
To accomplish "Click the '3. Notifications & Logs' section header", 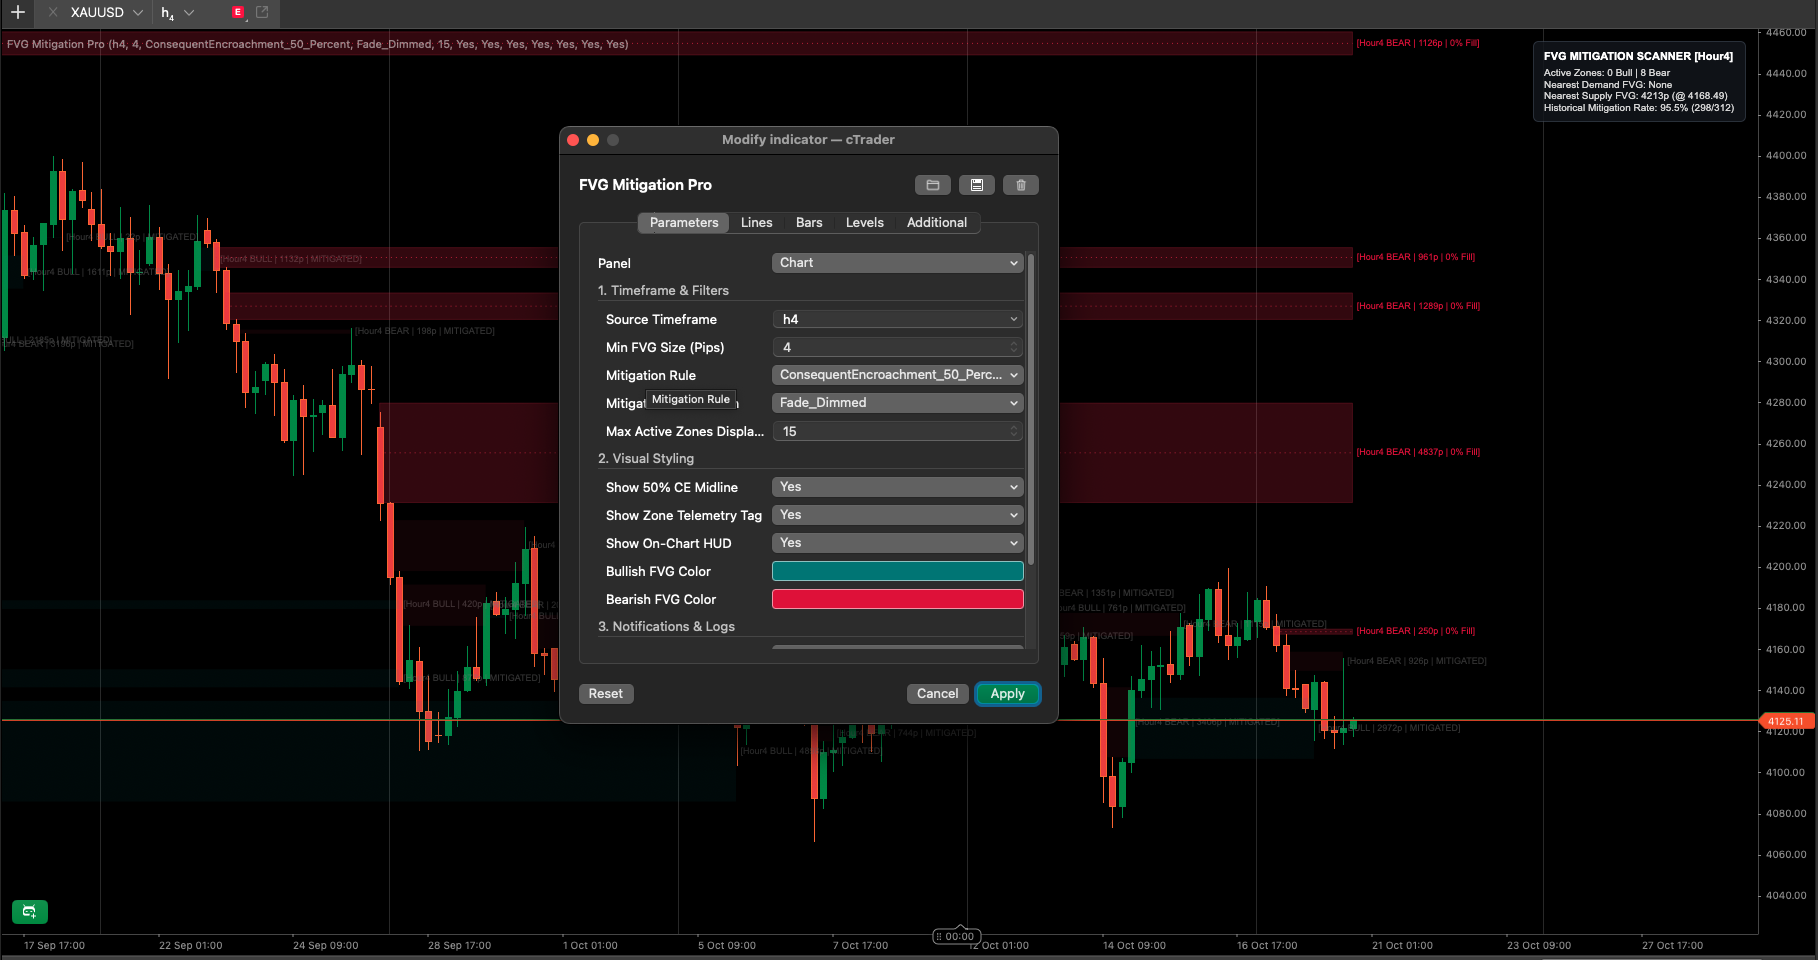I will (666, 626).
